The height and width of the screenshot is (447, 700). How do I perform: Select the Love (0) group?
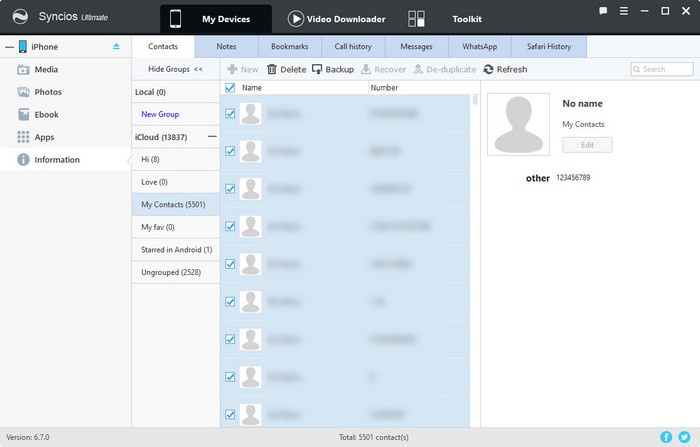176,182
